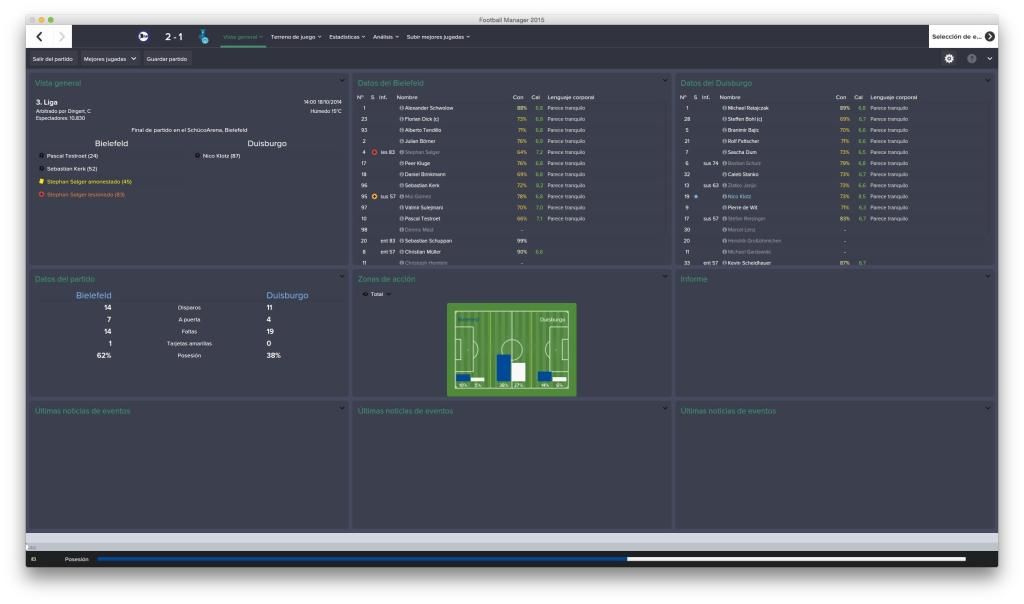
Task: Go back with the left arrow
Action: coord(39,37)
